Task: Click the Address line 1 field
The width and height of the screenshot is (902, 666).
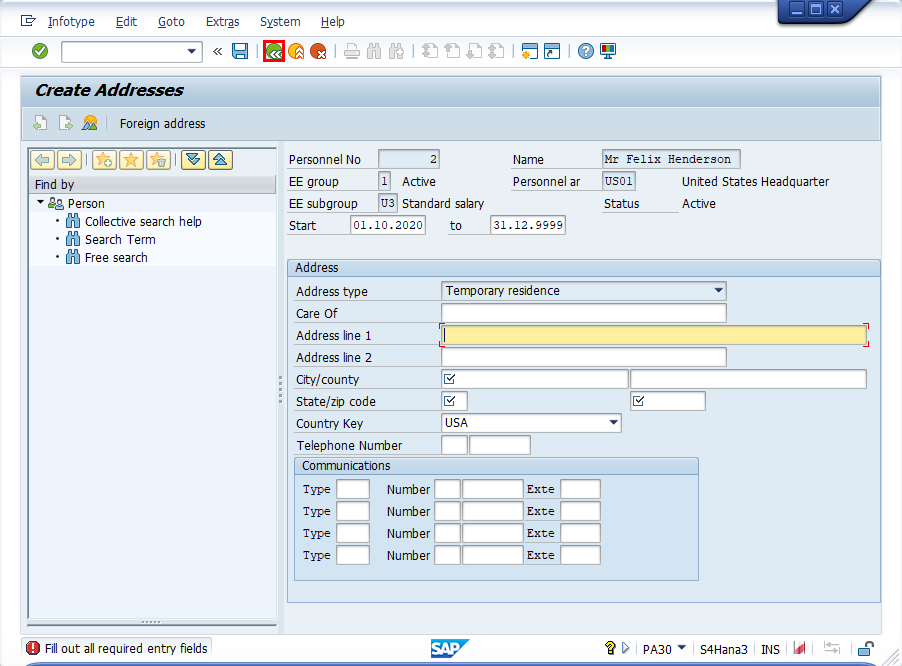Action: pos(654,335)
